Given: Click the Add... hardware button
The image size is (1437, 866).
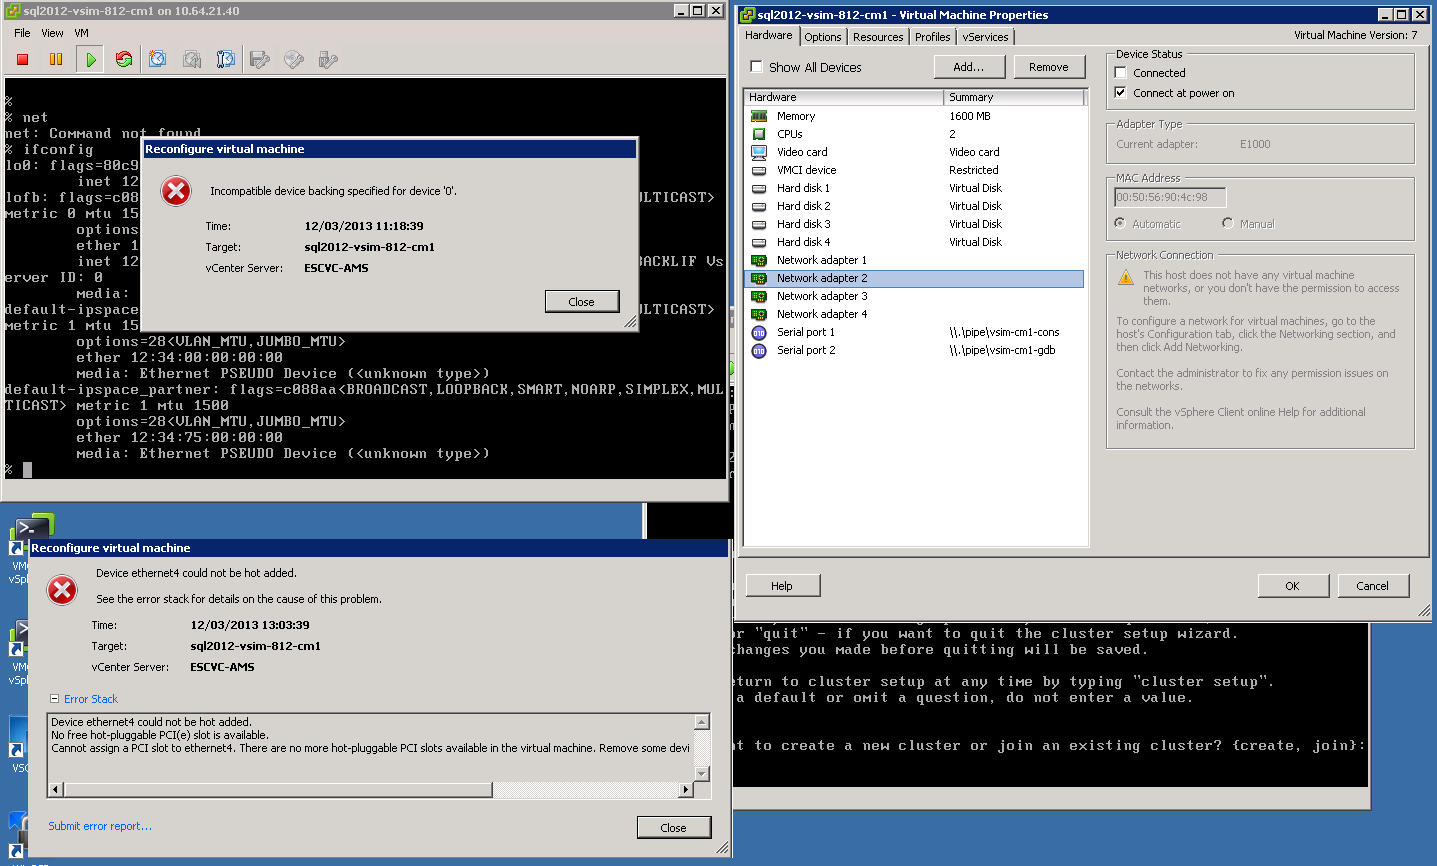Looking at the screenshot, I should pos(968,67).
